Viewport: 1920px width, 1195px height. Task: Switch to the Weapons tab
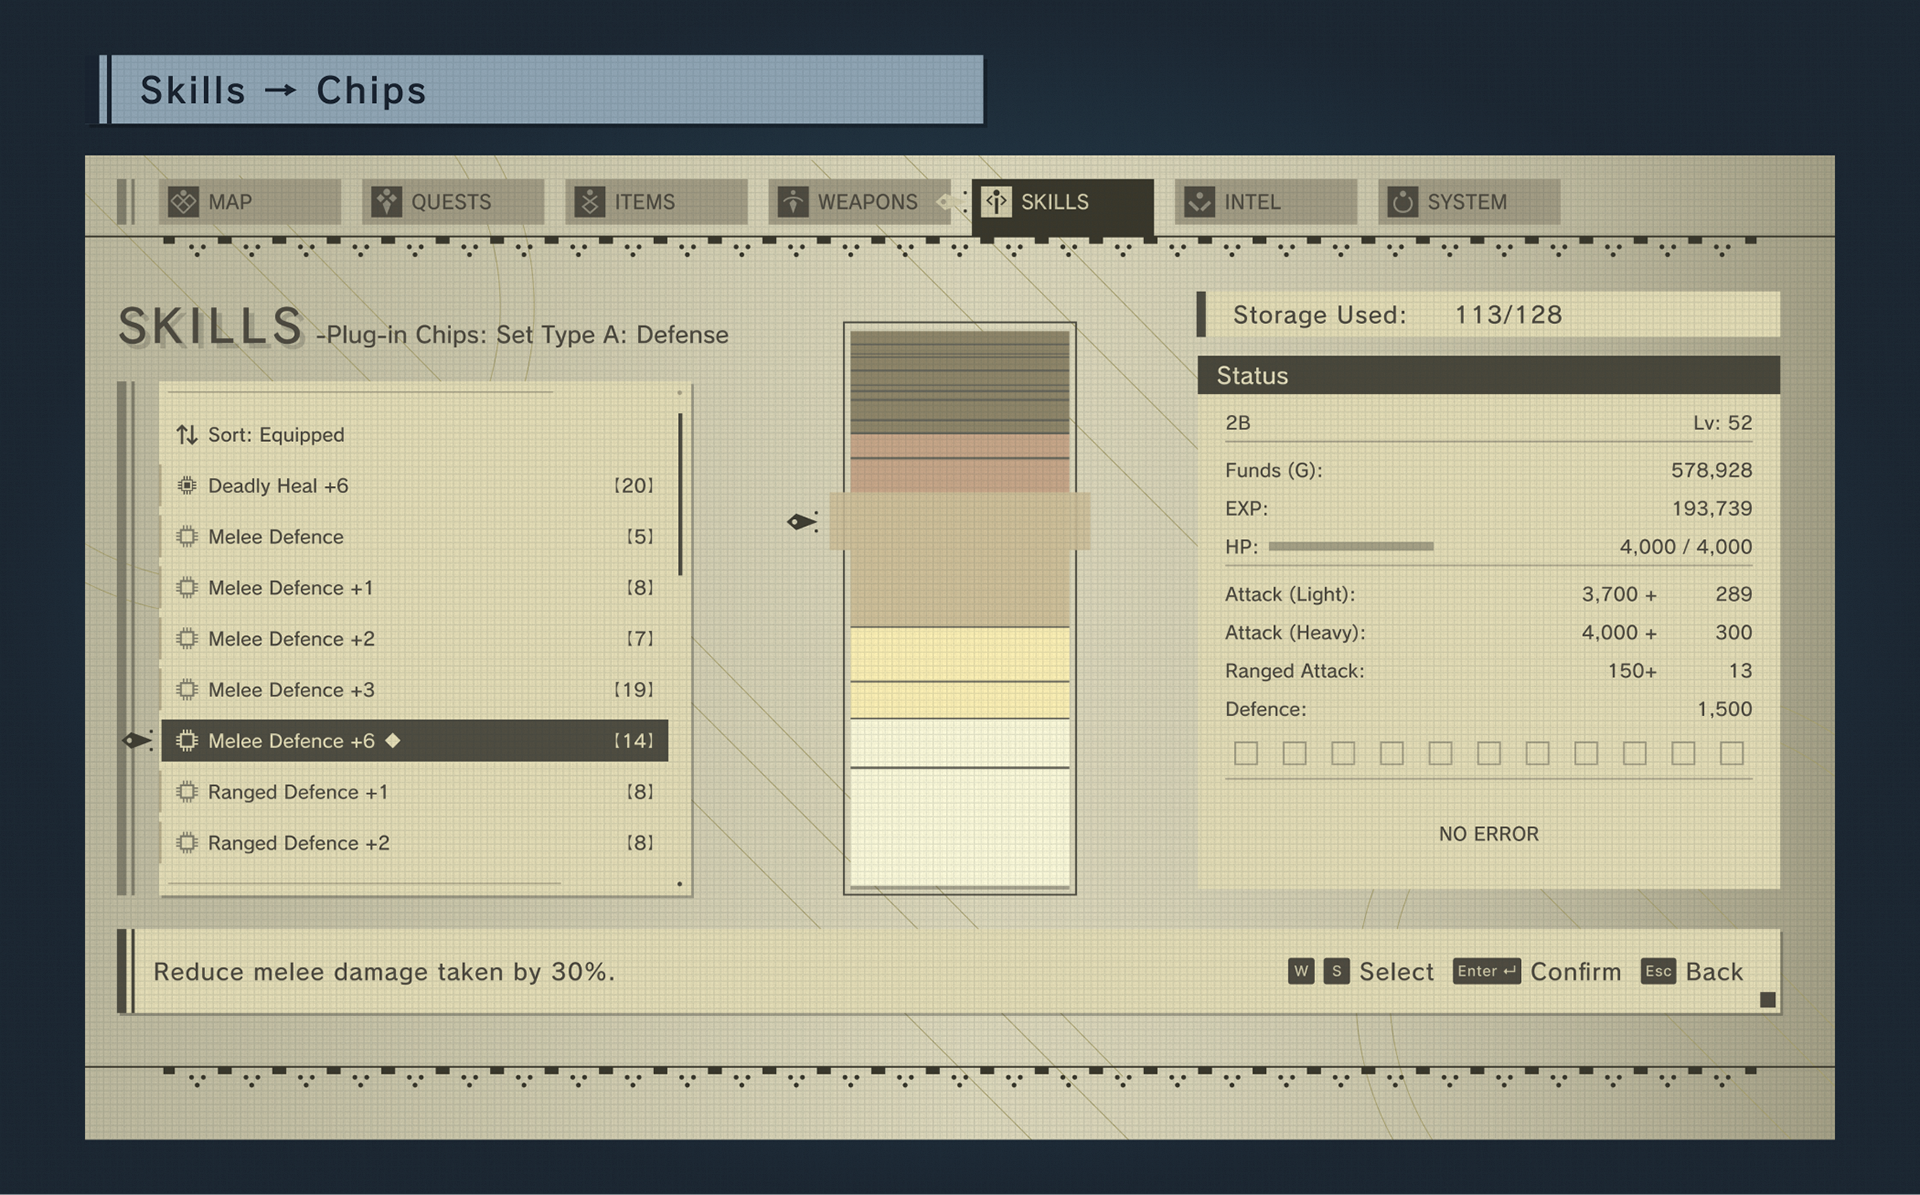866,202
